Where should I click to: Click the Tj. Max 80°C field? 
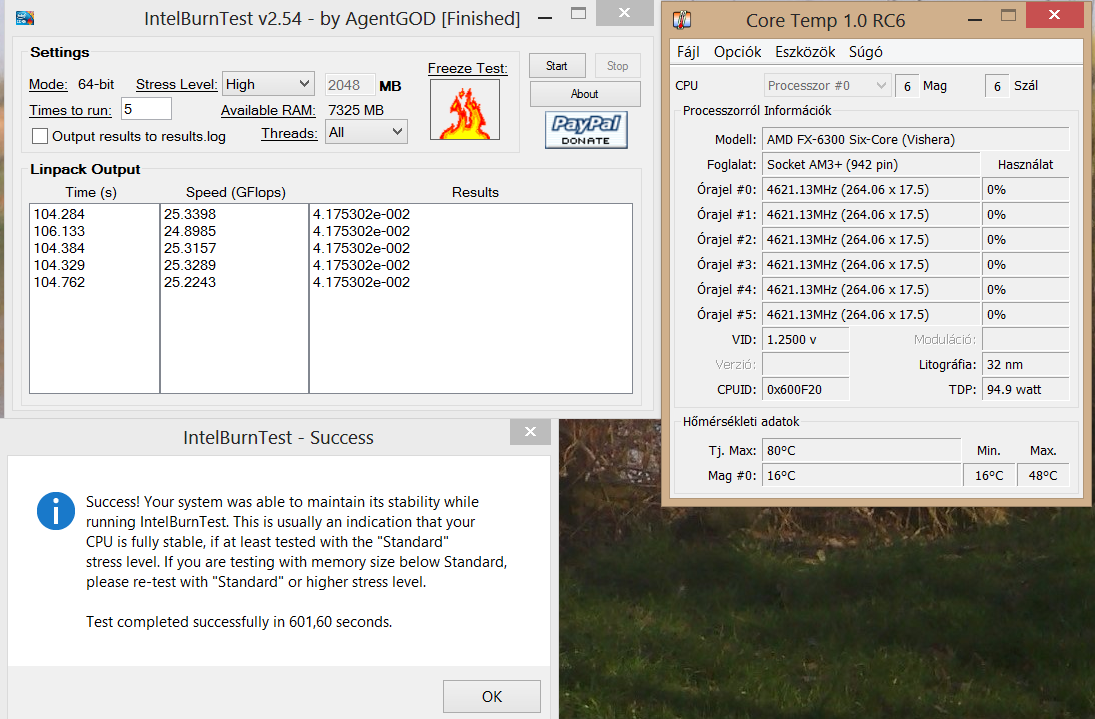862,451
